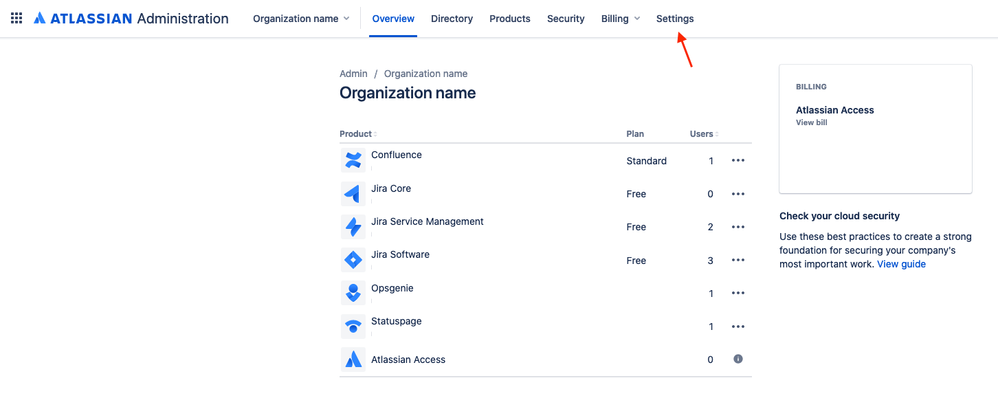Click Organization name breadcrumb link
This screenshot has height=407, width=998.
coord(426,74)
